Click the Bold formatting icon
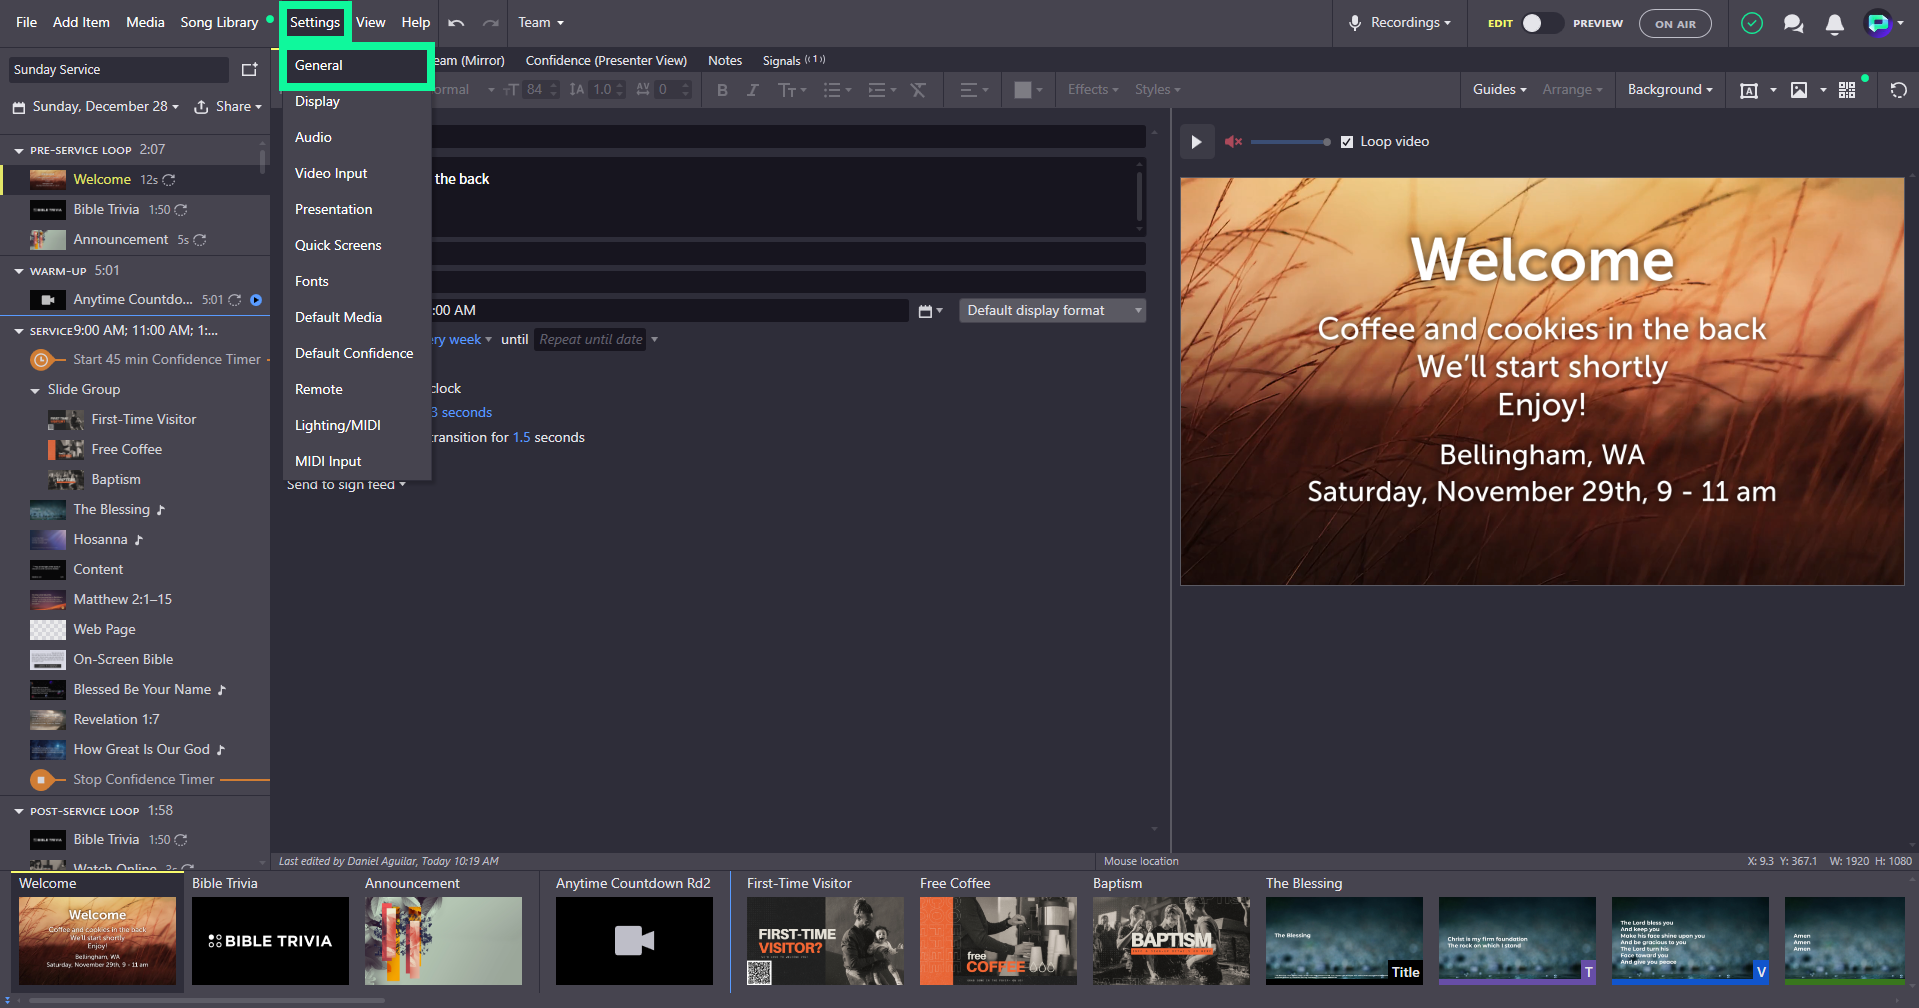1919x1008 pixels. tap(722, 90)
